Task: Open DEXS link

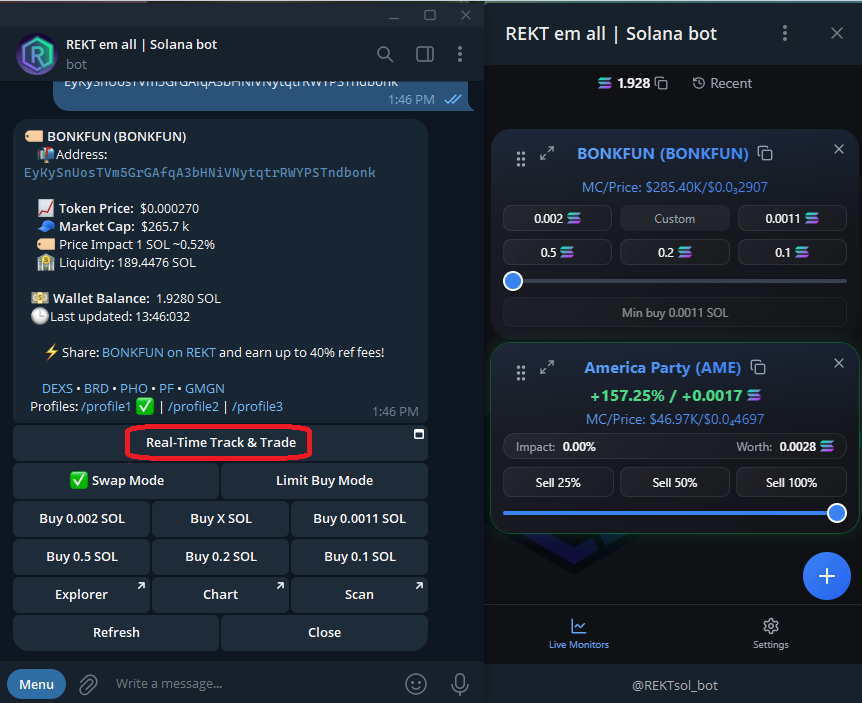Action: tap(57, 389)
